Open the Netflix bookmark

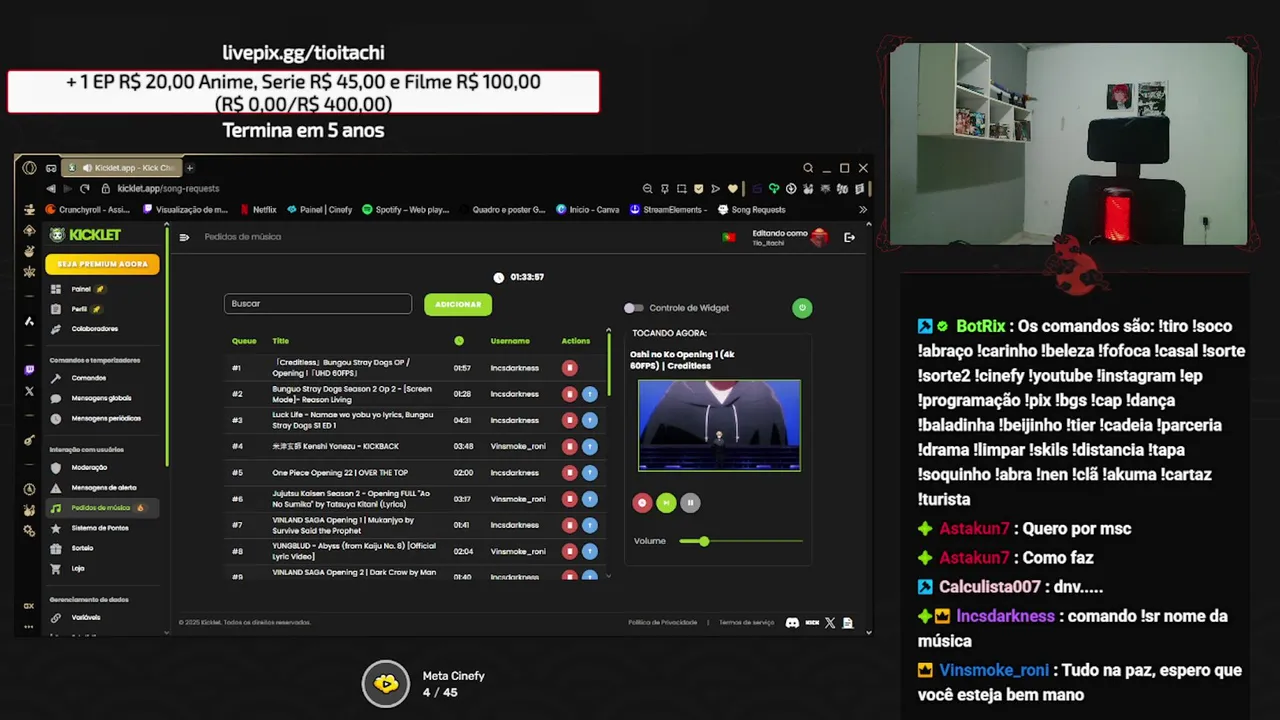click(x=257, y=210)
